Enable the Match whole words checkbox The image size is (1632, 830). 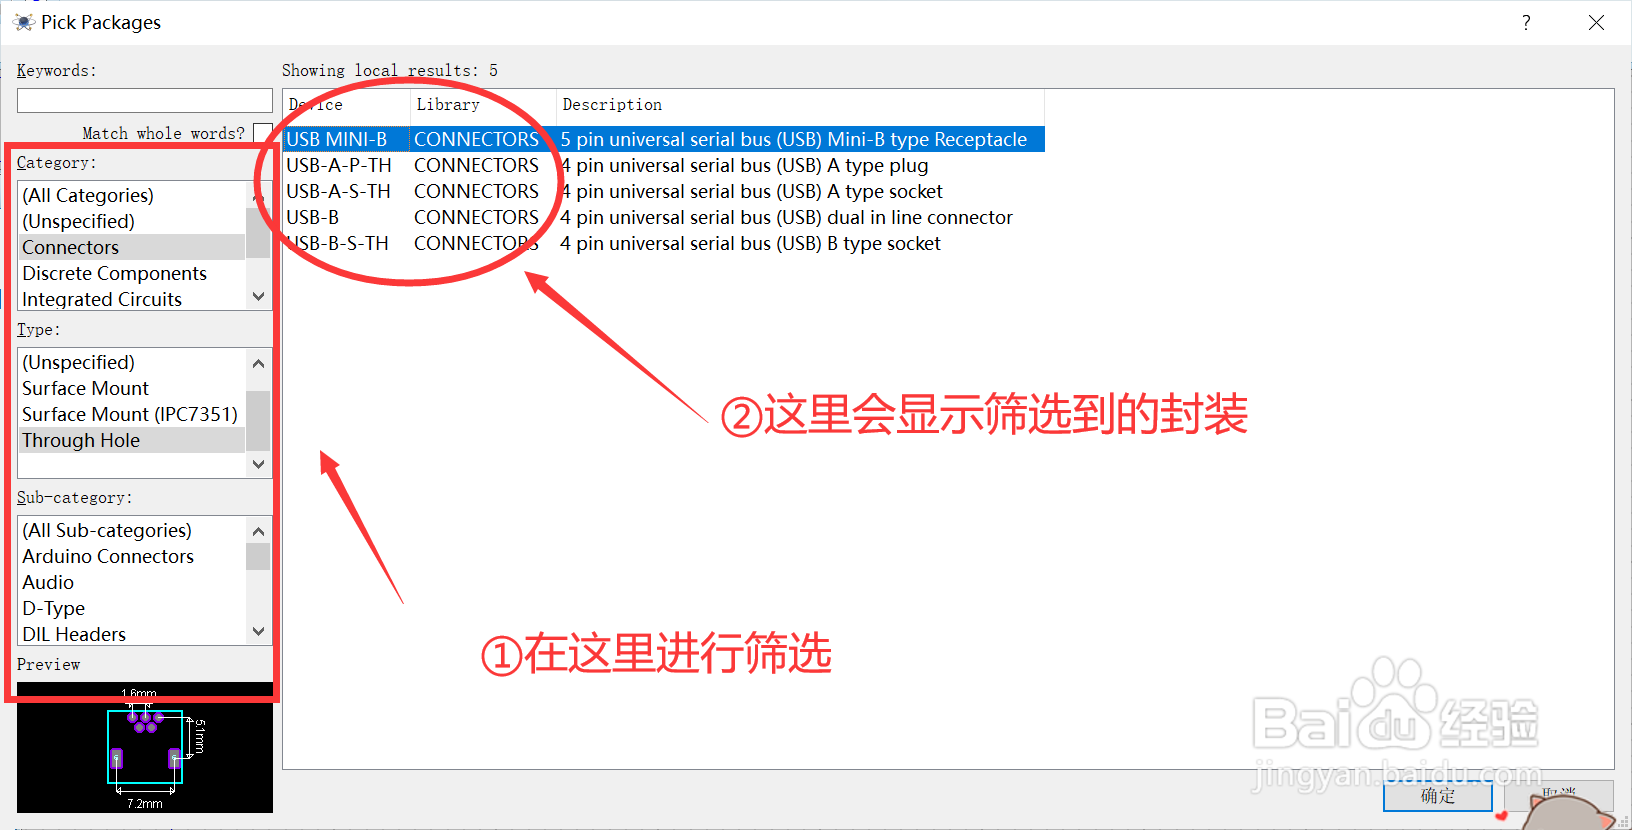click(263, 133)
